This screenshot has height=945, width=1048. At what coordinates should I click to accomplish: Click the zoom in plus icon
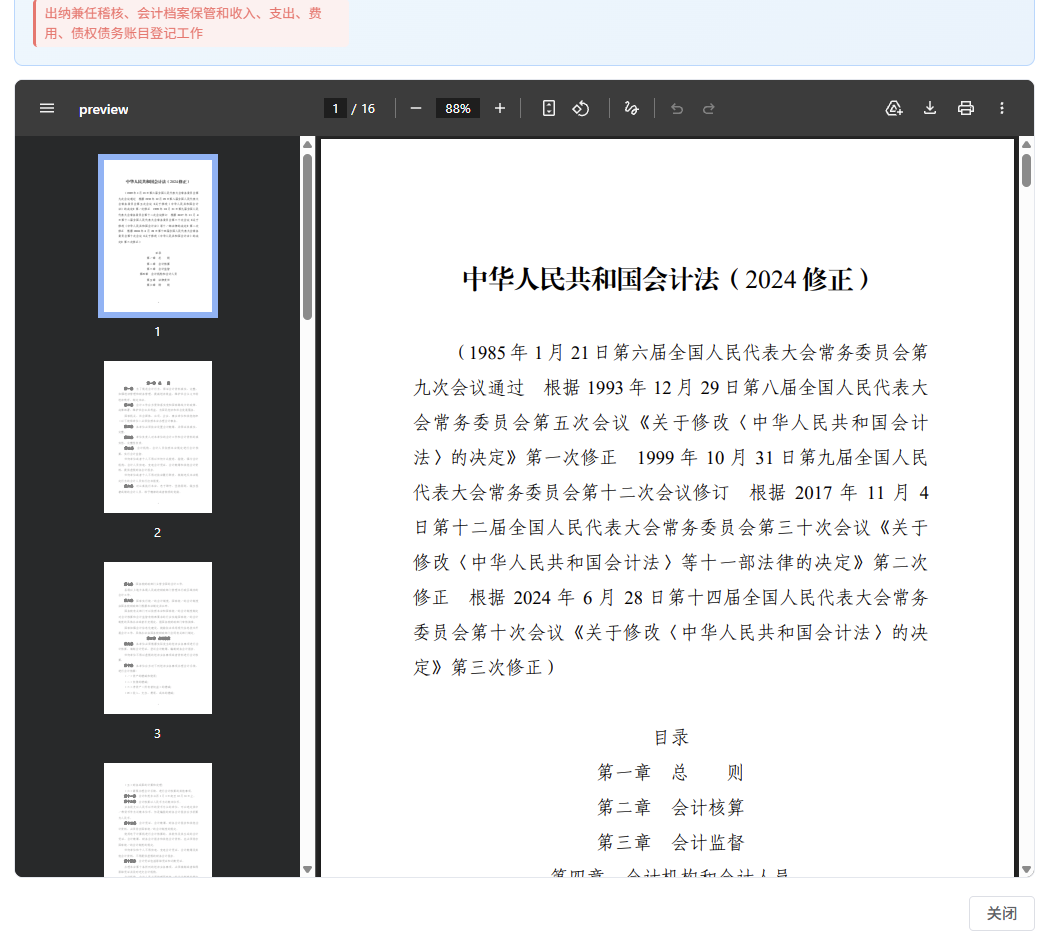[500, 108]
